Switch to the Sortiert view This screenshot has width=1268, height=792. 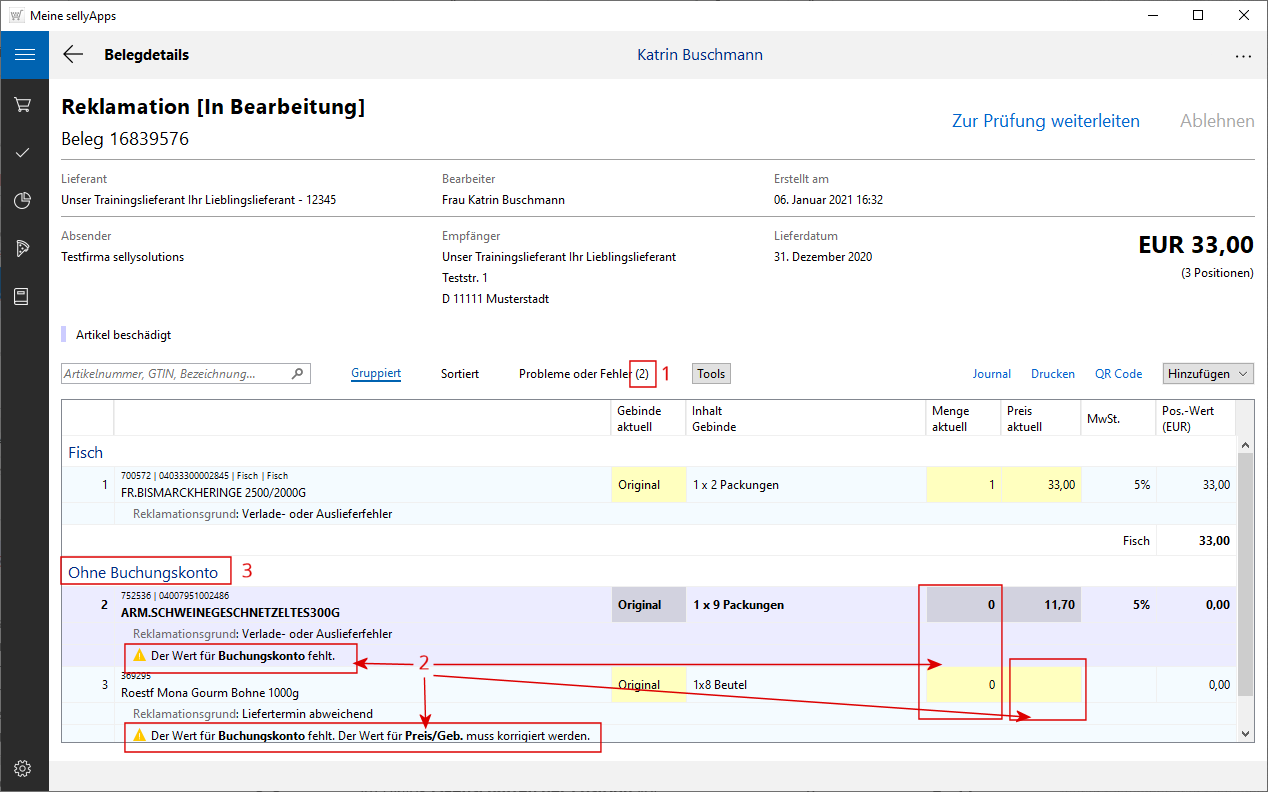pyautogui.click(x=460, y=374)
